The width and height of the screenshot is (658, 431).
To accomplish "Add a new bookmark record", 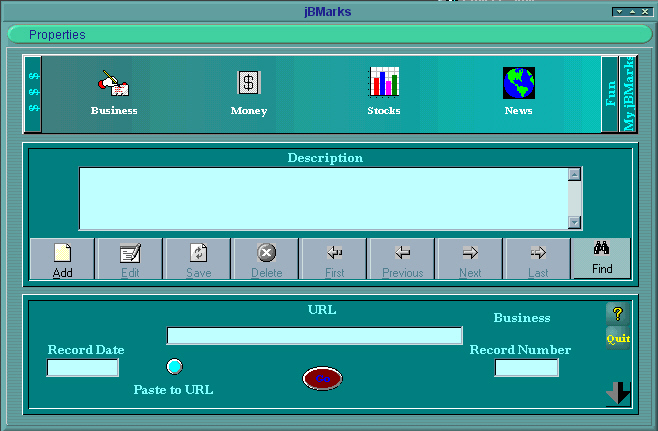I will pyautogui.click(x=63, y=259).
